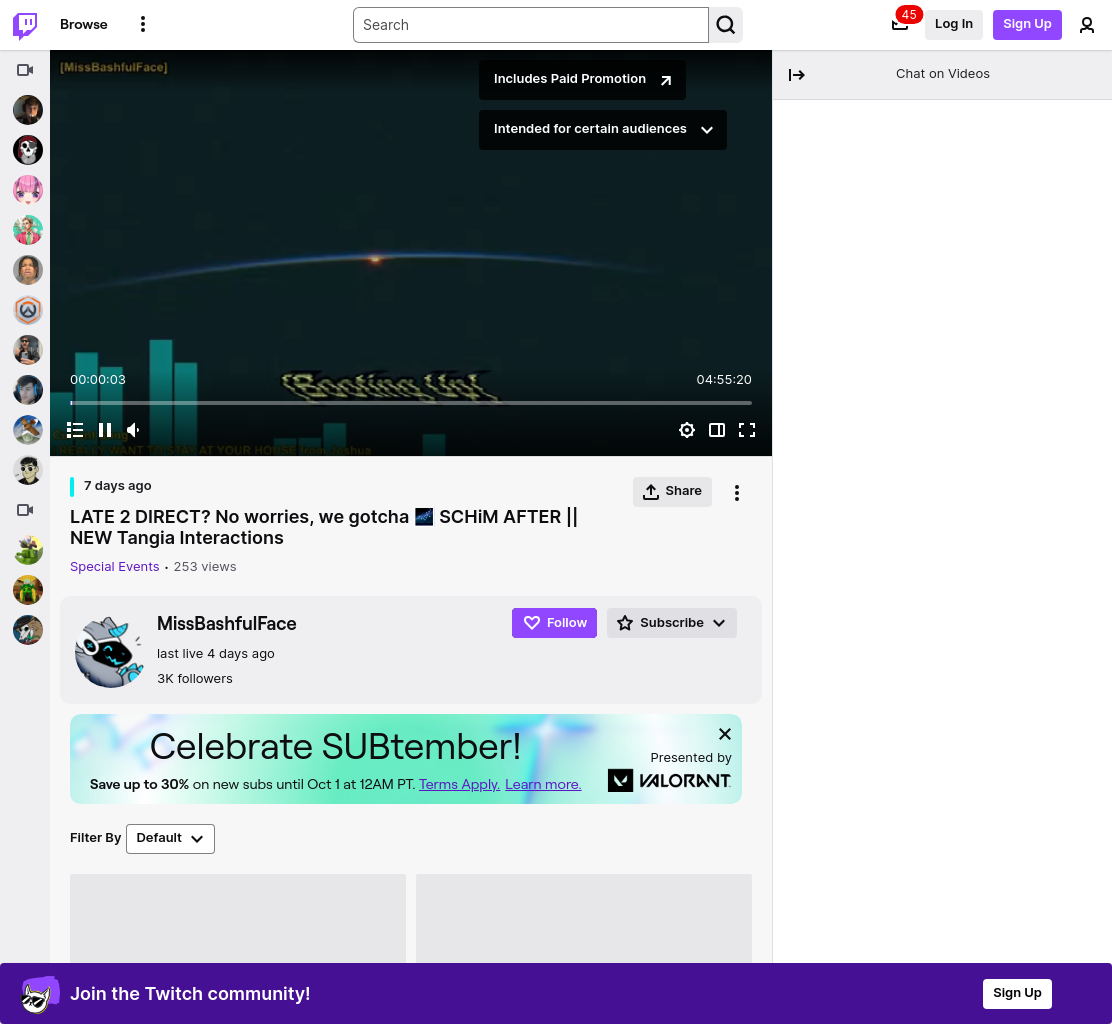Open the chapters list icon in player
Screen dimensions: 1112x1024
pos(75,430)
